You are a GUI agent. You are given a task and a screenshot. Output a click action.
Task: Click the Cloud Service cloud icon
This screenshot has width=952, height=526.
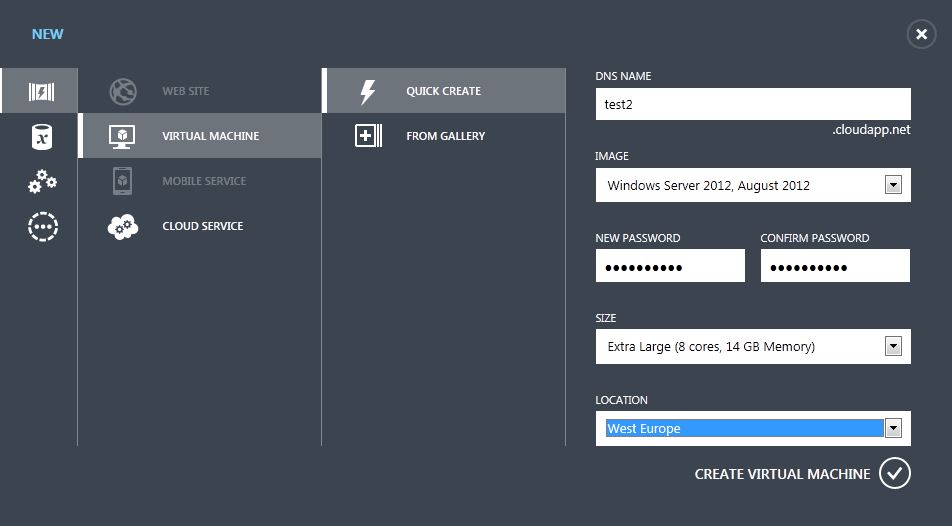[x=123, y=226]
